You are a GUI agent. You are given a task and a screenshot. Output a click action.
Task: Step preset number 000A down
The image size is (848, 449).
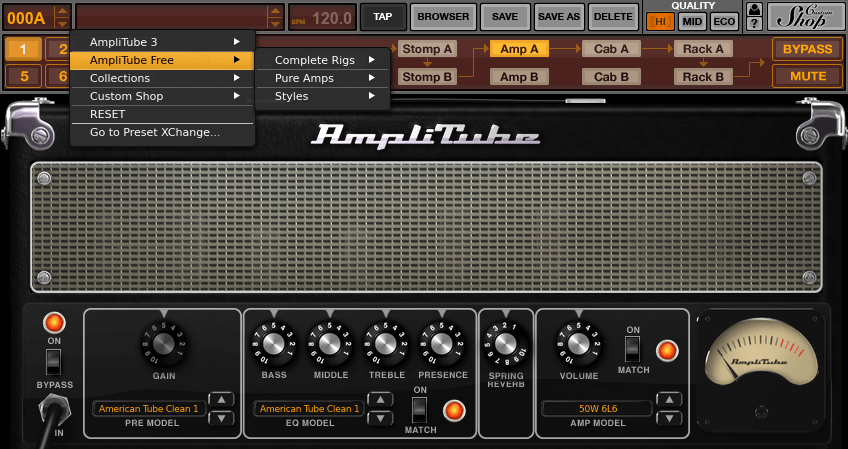pos(63,23)
